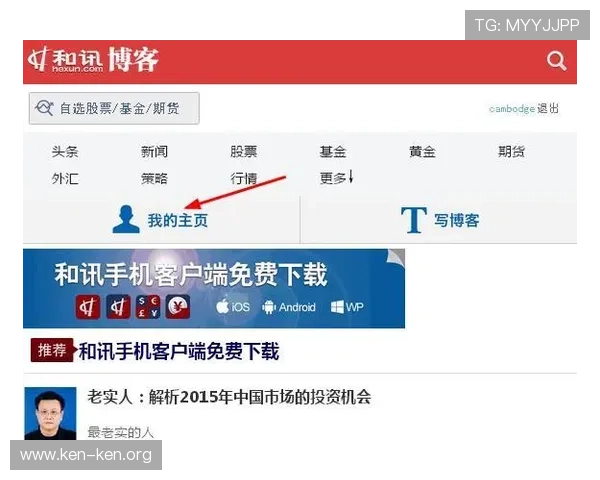
Task: Open the 新闻 section
Action: click(154, 152)
